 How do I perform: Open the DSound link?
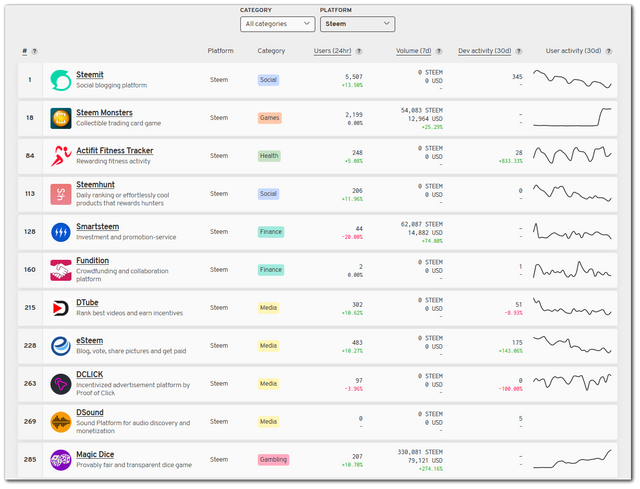click(90, 412)
